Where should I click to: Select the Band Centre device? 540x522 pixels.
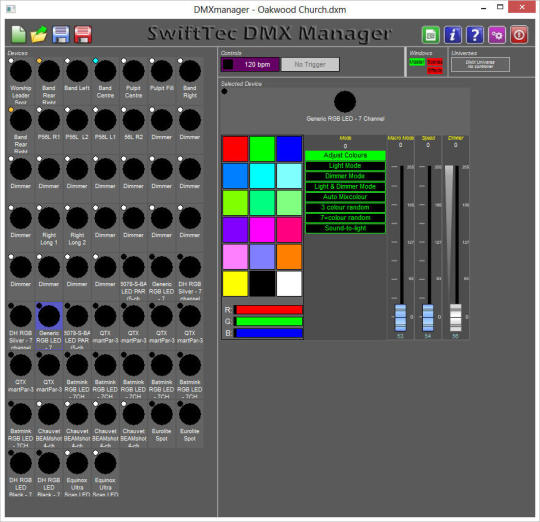(x=105, y=81)
